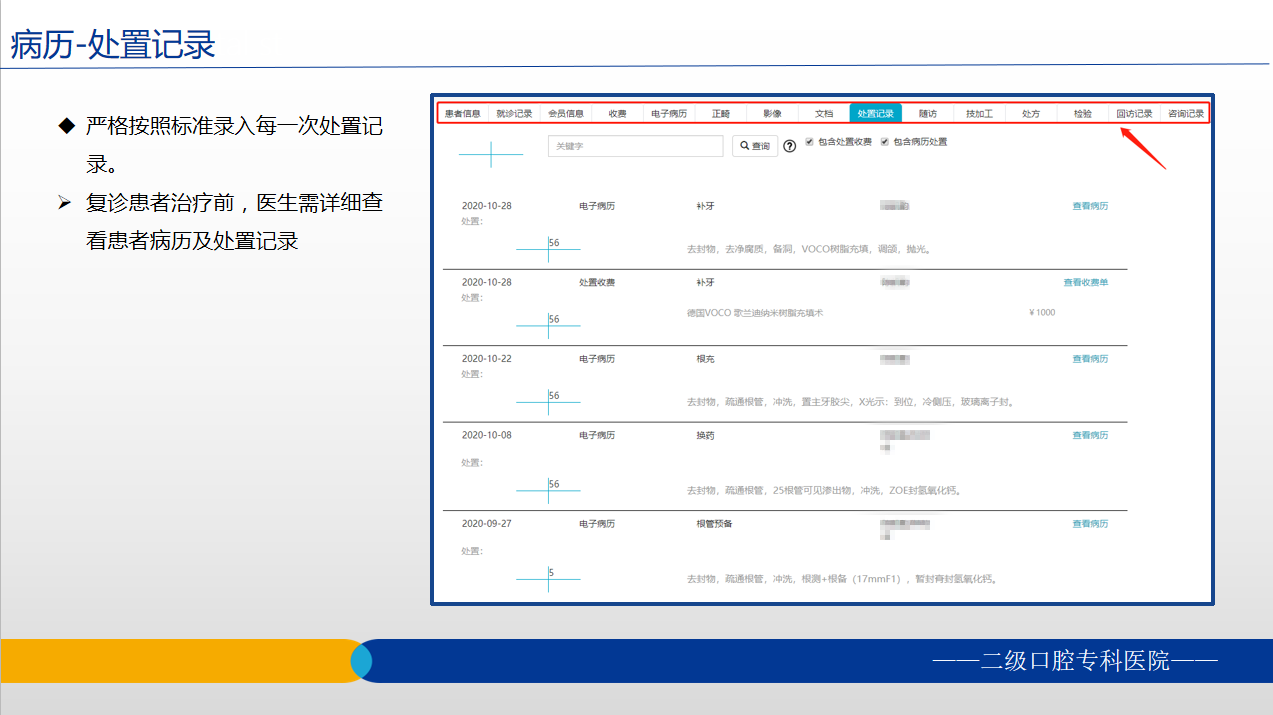The height and width of the screenshot is (715, 1273).
Task: Select the 会员信息 tab
Action: tap(565, 112)
